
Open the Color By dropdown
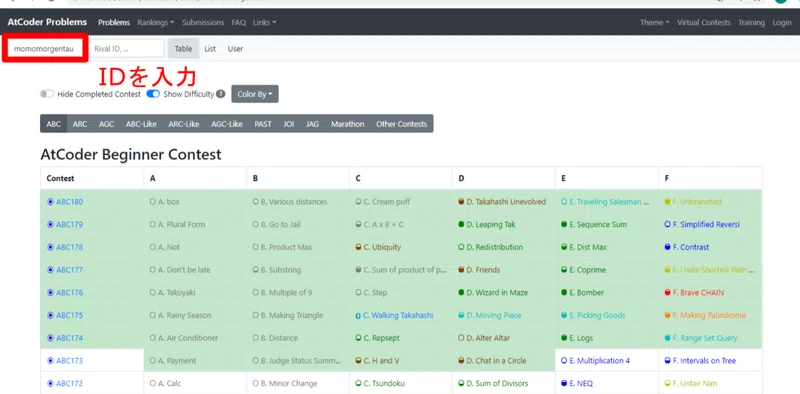pyautogui.click(x=255, y=94)
